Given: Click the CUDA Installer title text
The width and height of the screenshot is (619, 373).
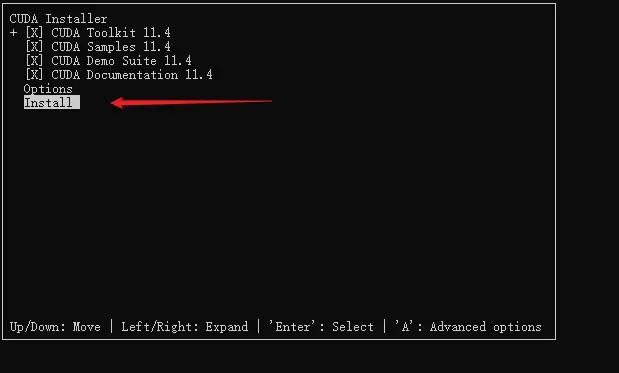Looking at the screenshot, I should coord(58,19).
